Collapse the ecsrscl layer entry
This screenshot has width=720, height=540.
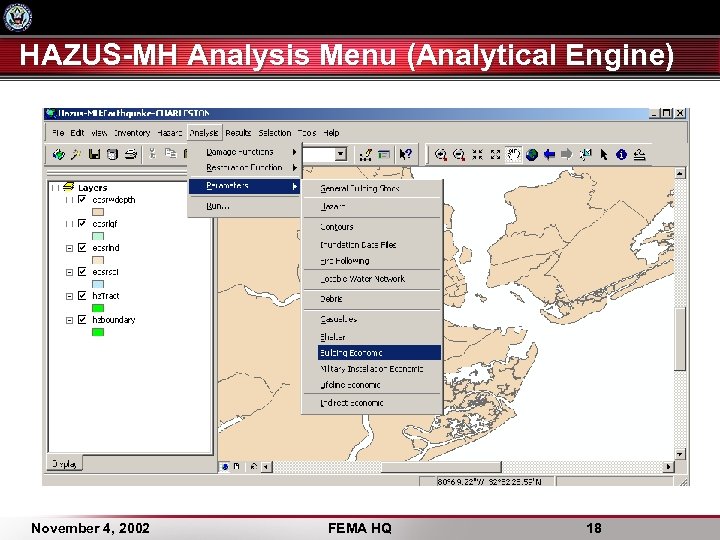click(x=69, y=272)
